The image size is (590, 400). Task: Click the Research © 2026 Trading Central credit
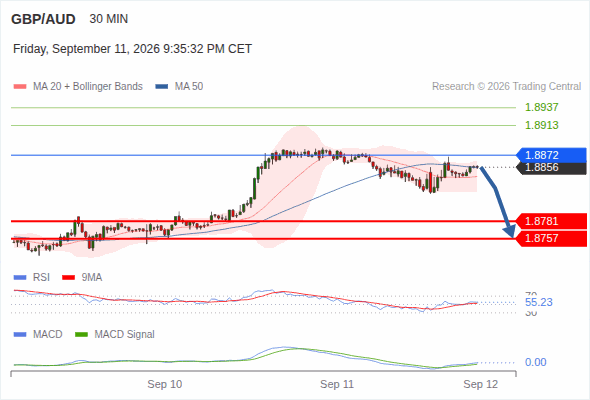pos(506,87)
